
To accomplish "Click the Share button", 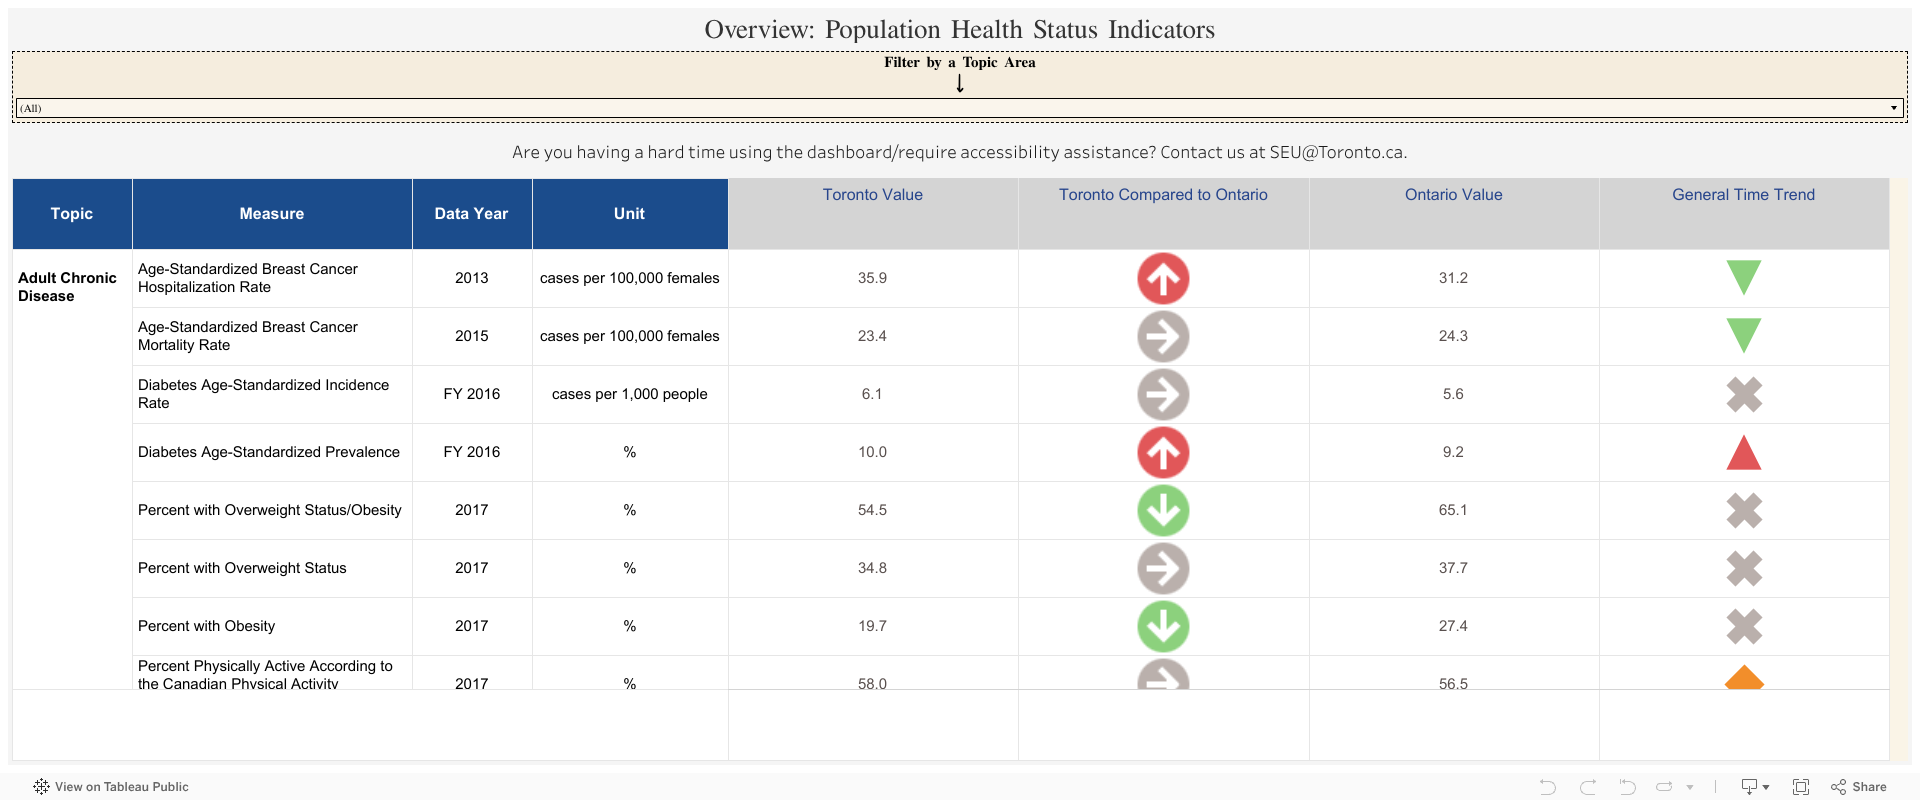I will point(1859,787).
